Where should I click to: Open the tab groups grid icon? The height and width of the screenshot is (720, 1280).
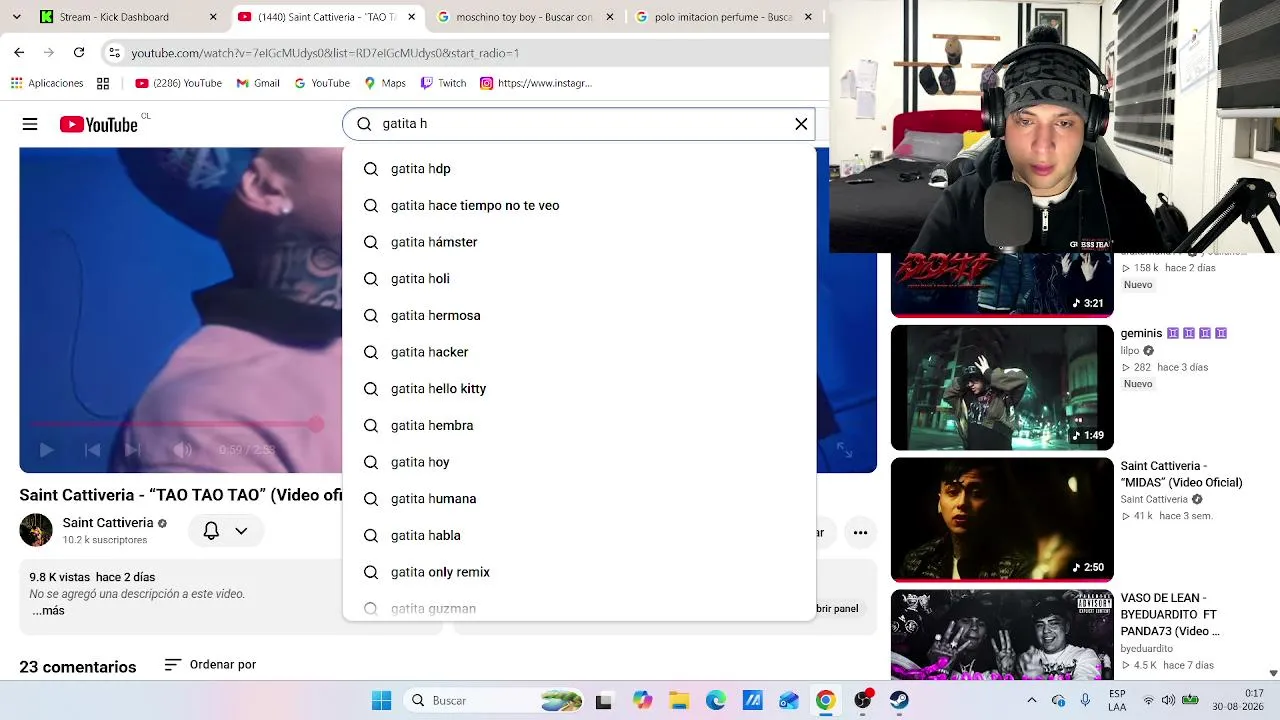(x=103, y=83)
